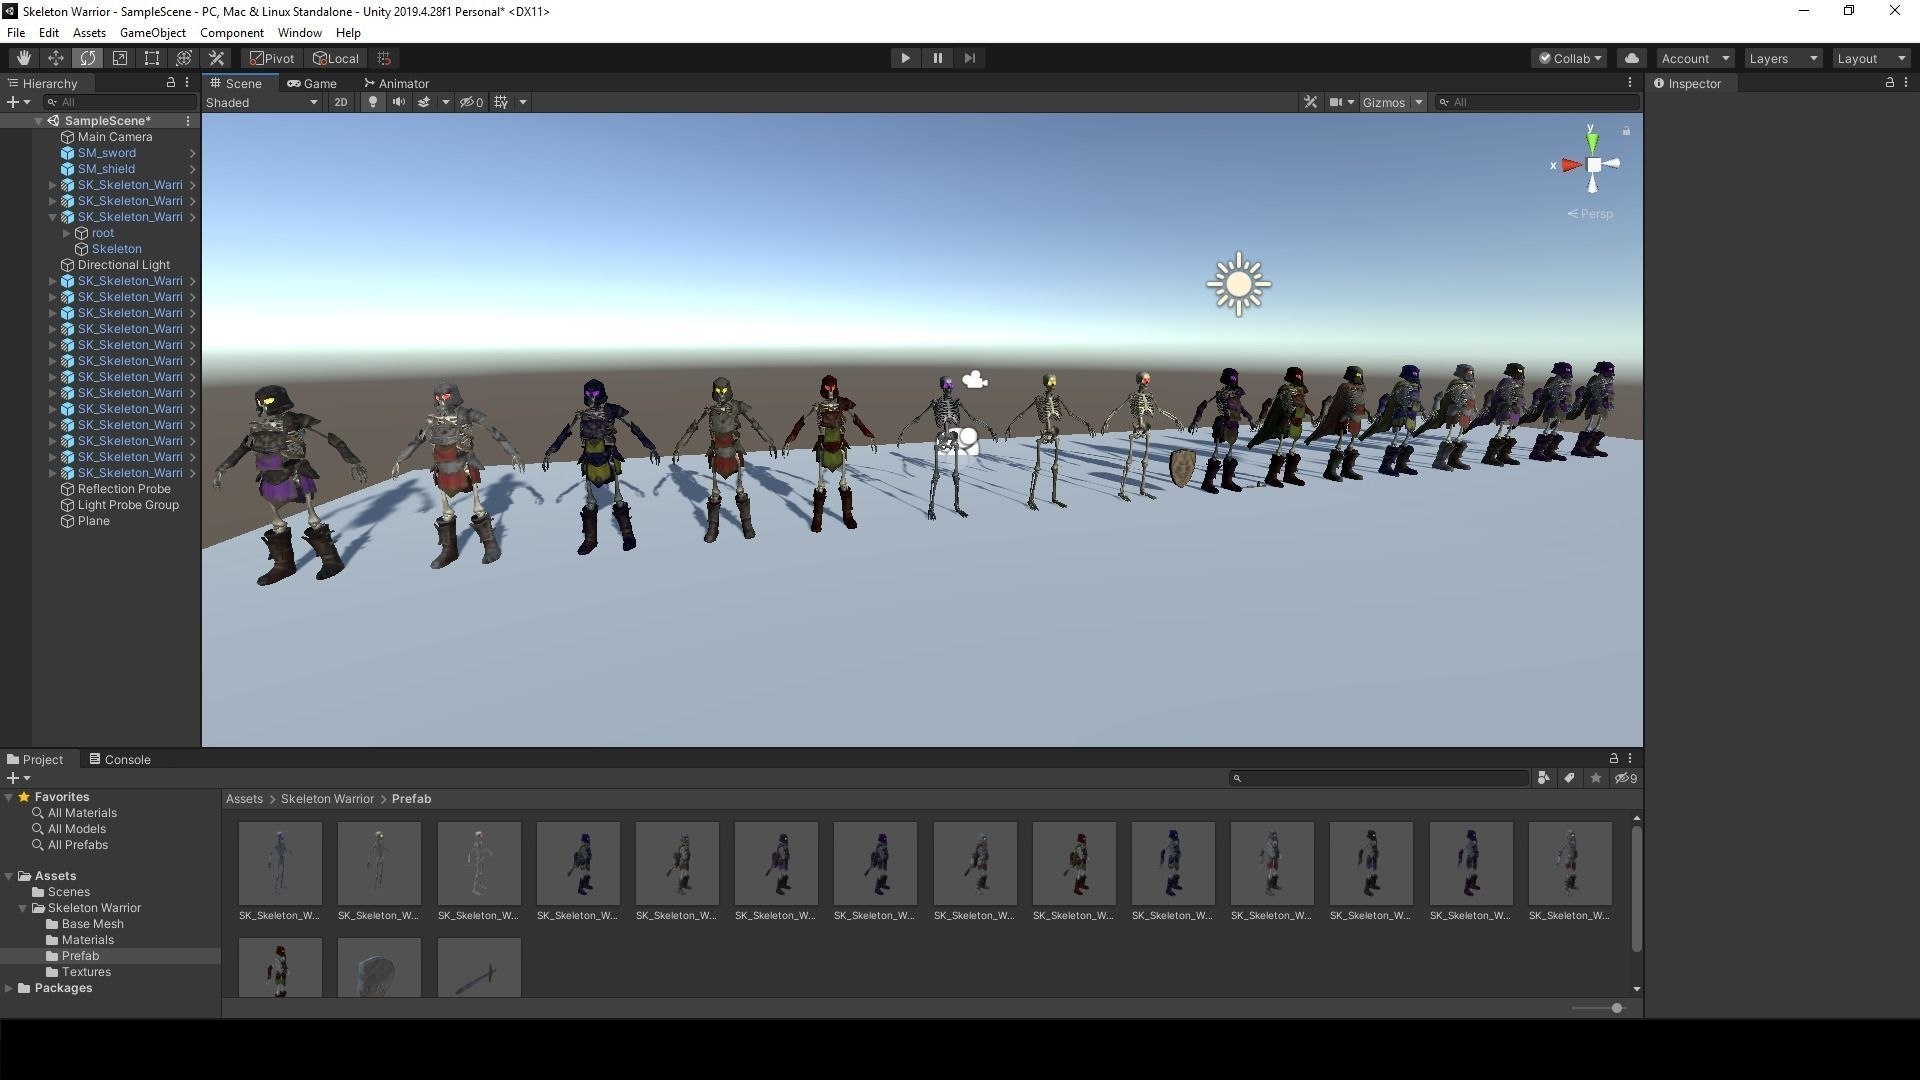Search by label icon in Project

point(1569,778)
